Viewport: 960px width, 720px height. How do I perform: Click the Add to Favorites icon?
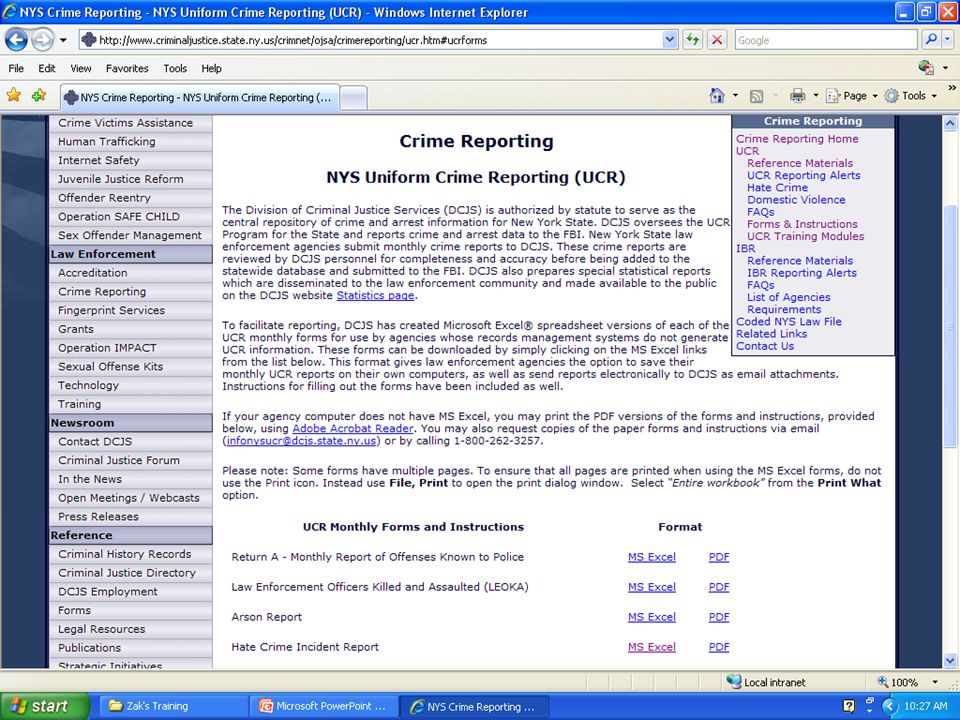point(39,96)
